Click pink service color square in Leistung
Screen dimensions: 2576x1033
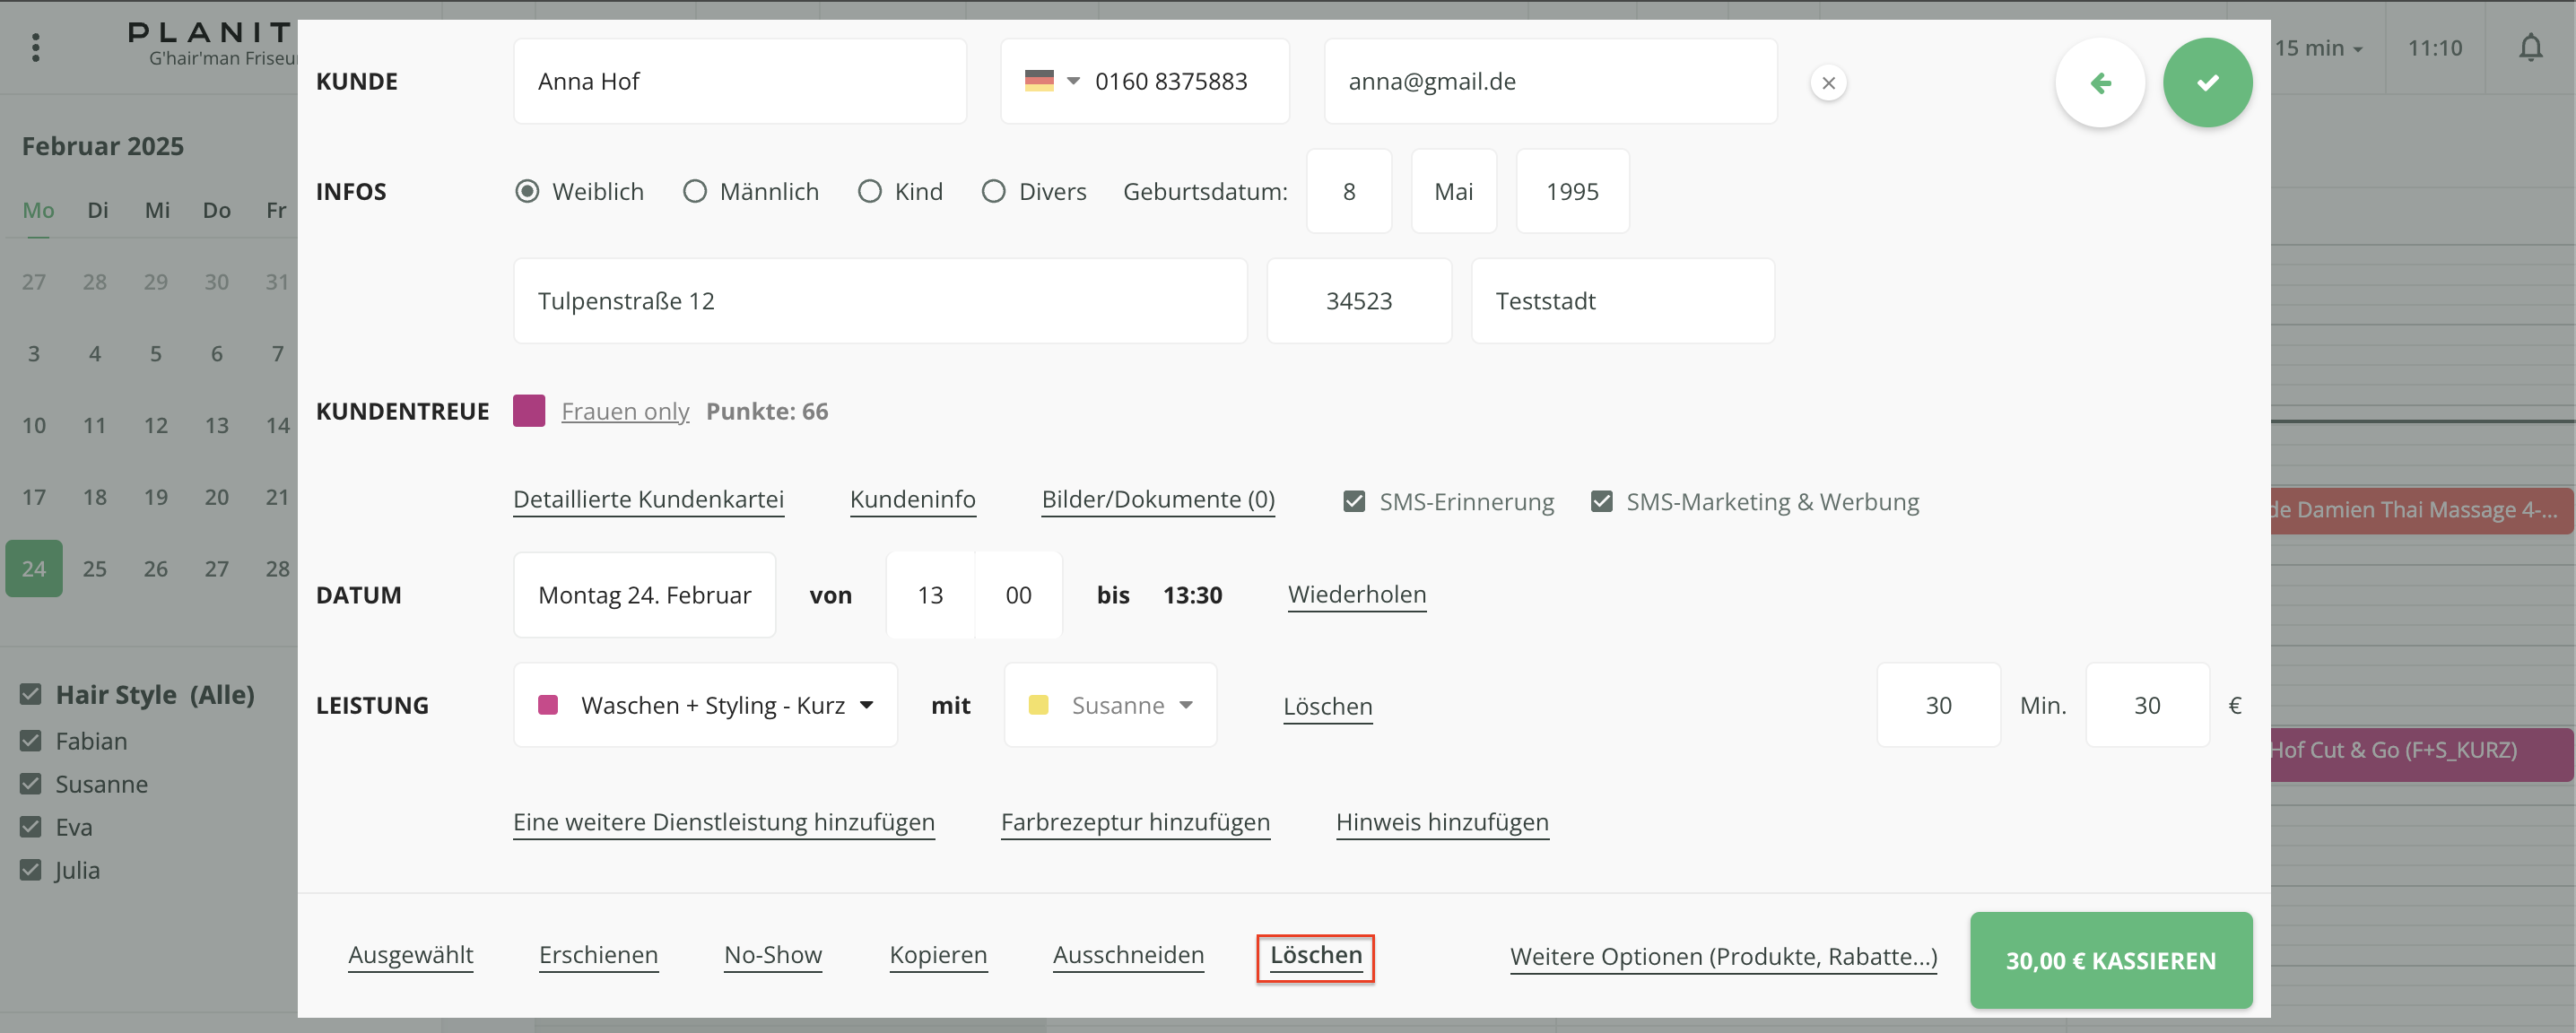tap(547, 705)
